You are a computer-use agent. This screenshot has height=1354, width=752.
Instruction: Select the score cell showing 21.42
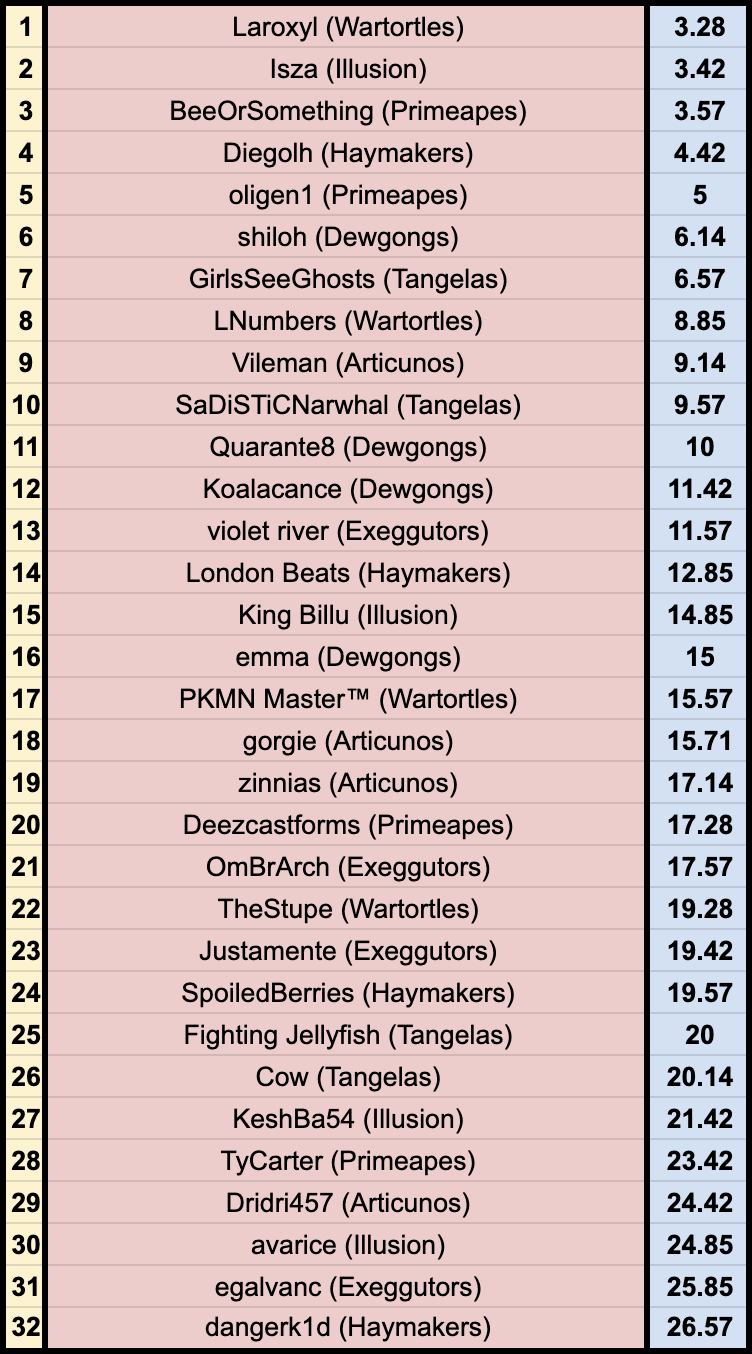[699, 1119]
